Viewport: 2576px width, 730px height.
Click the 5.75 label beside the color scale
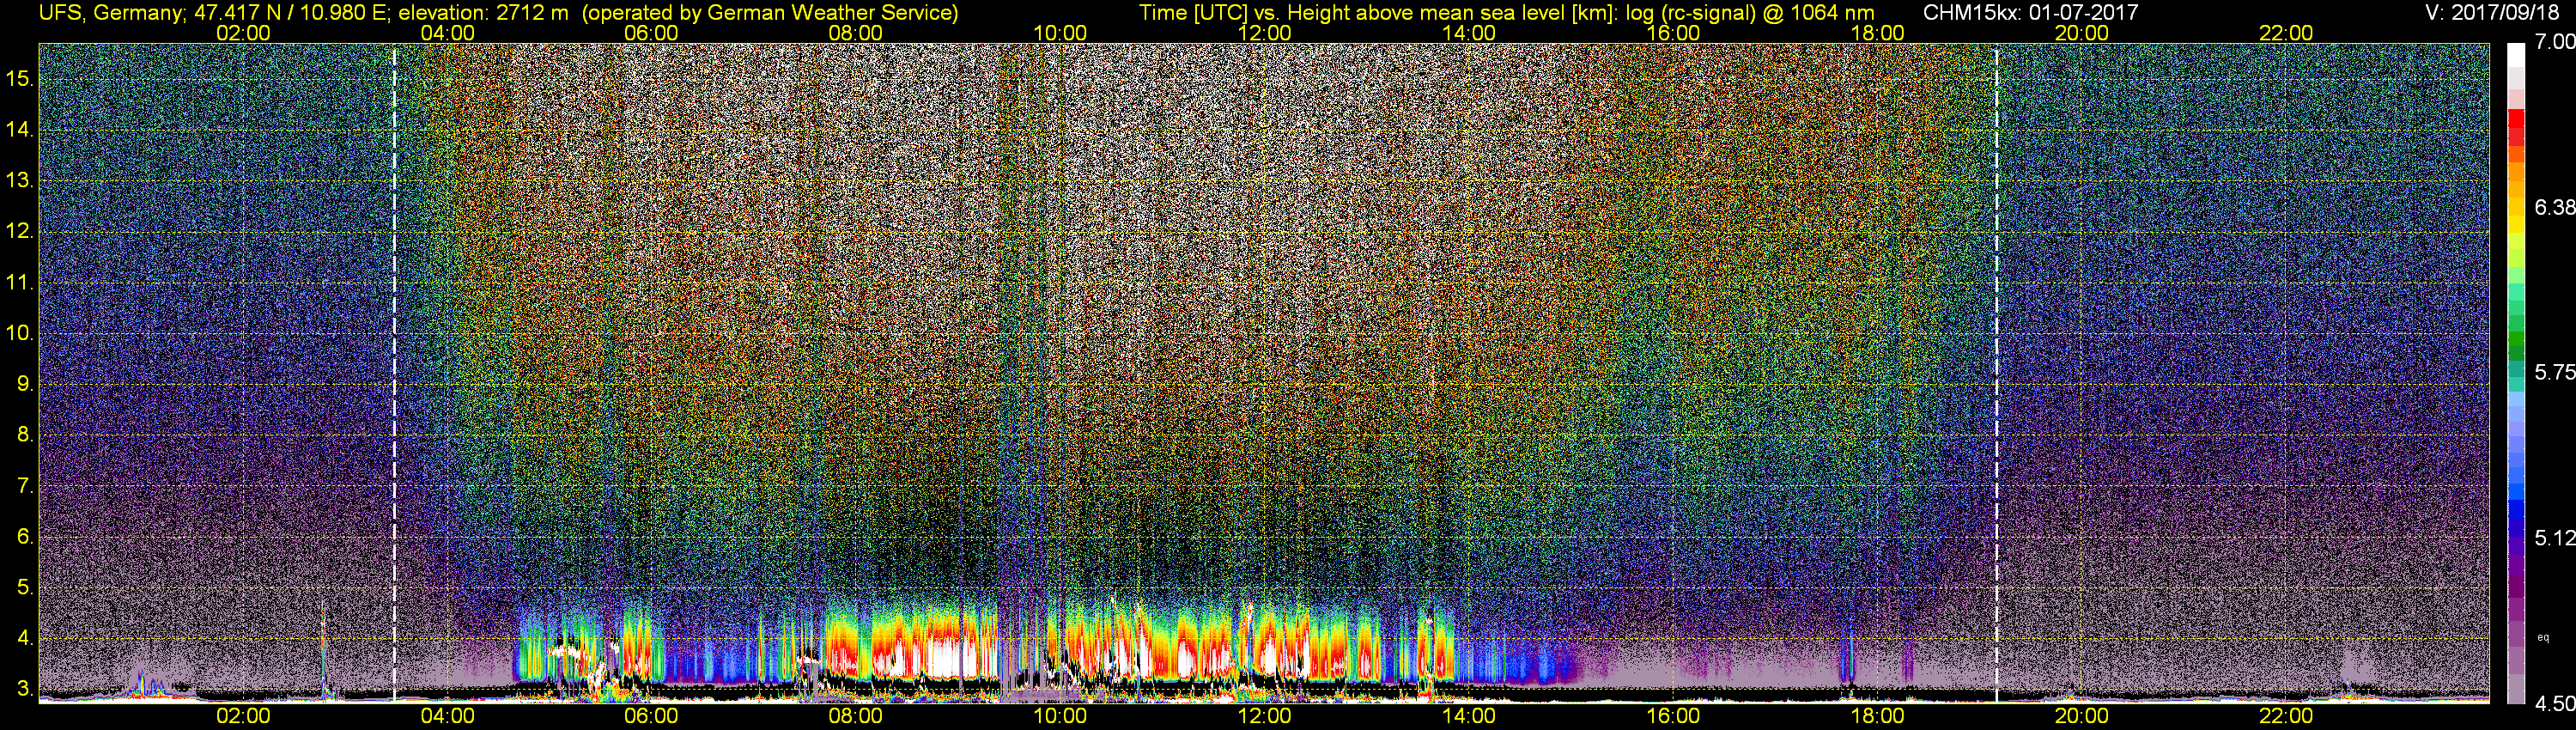tap(2555, 372)
